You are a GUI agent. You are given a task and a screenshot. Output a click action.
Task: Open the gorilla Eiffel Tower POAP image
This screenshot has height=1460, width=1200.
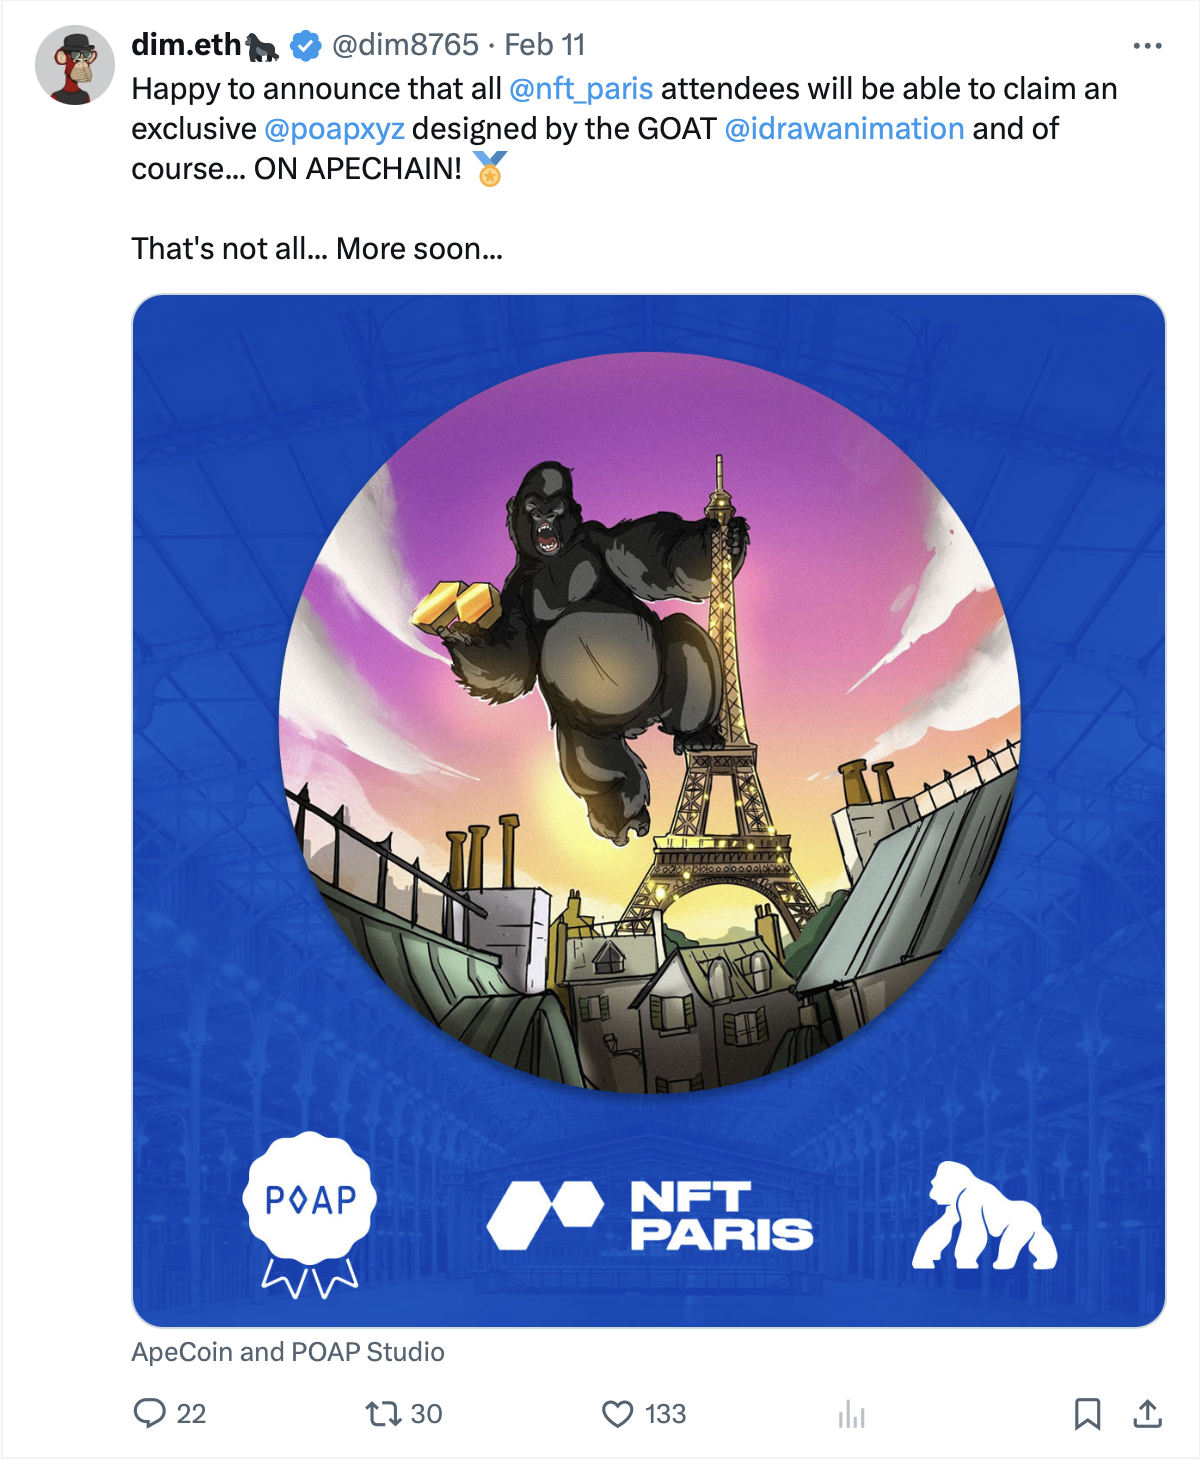coord(649,811)
